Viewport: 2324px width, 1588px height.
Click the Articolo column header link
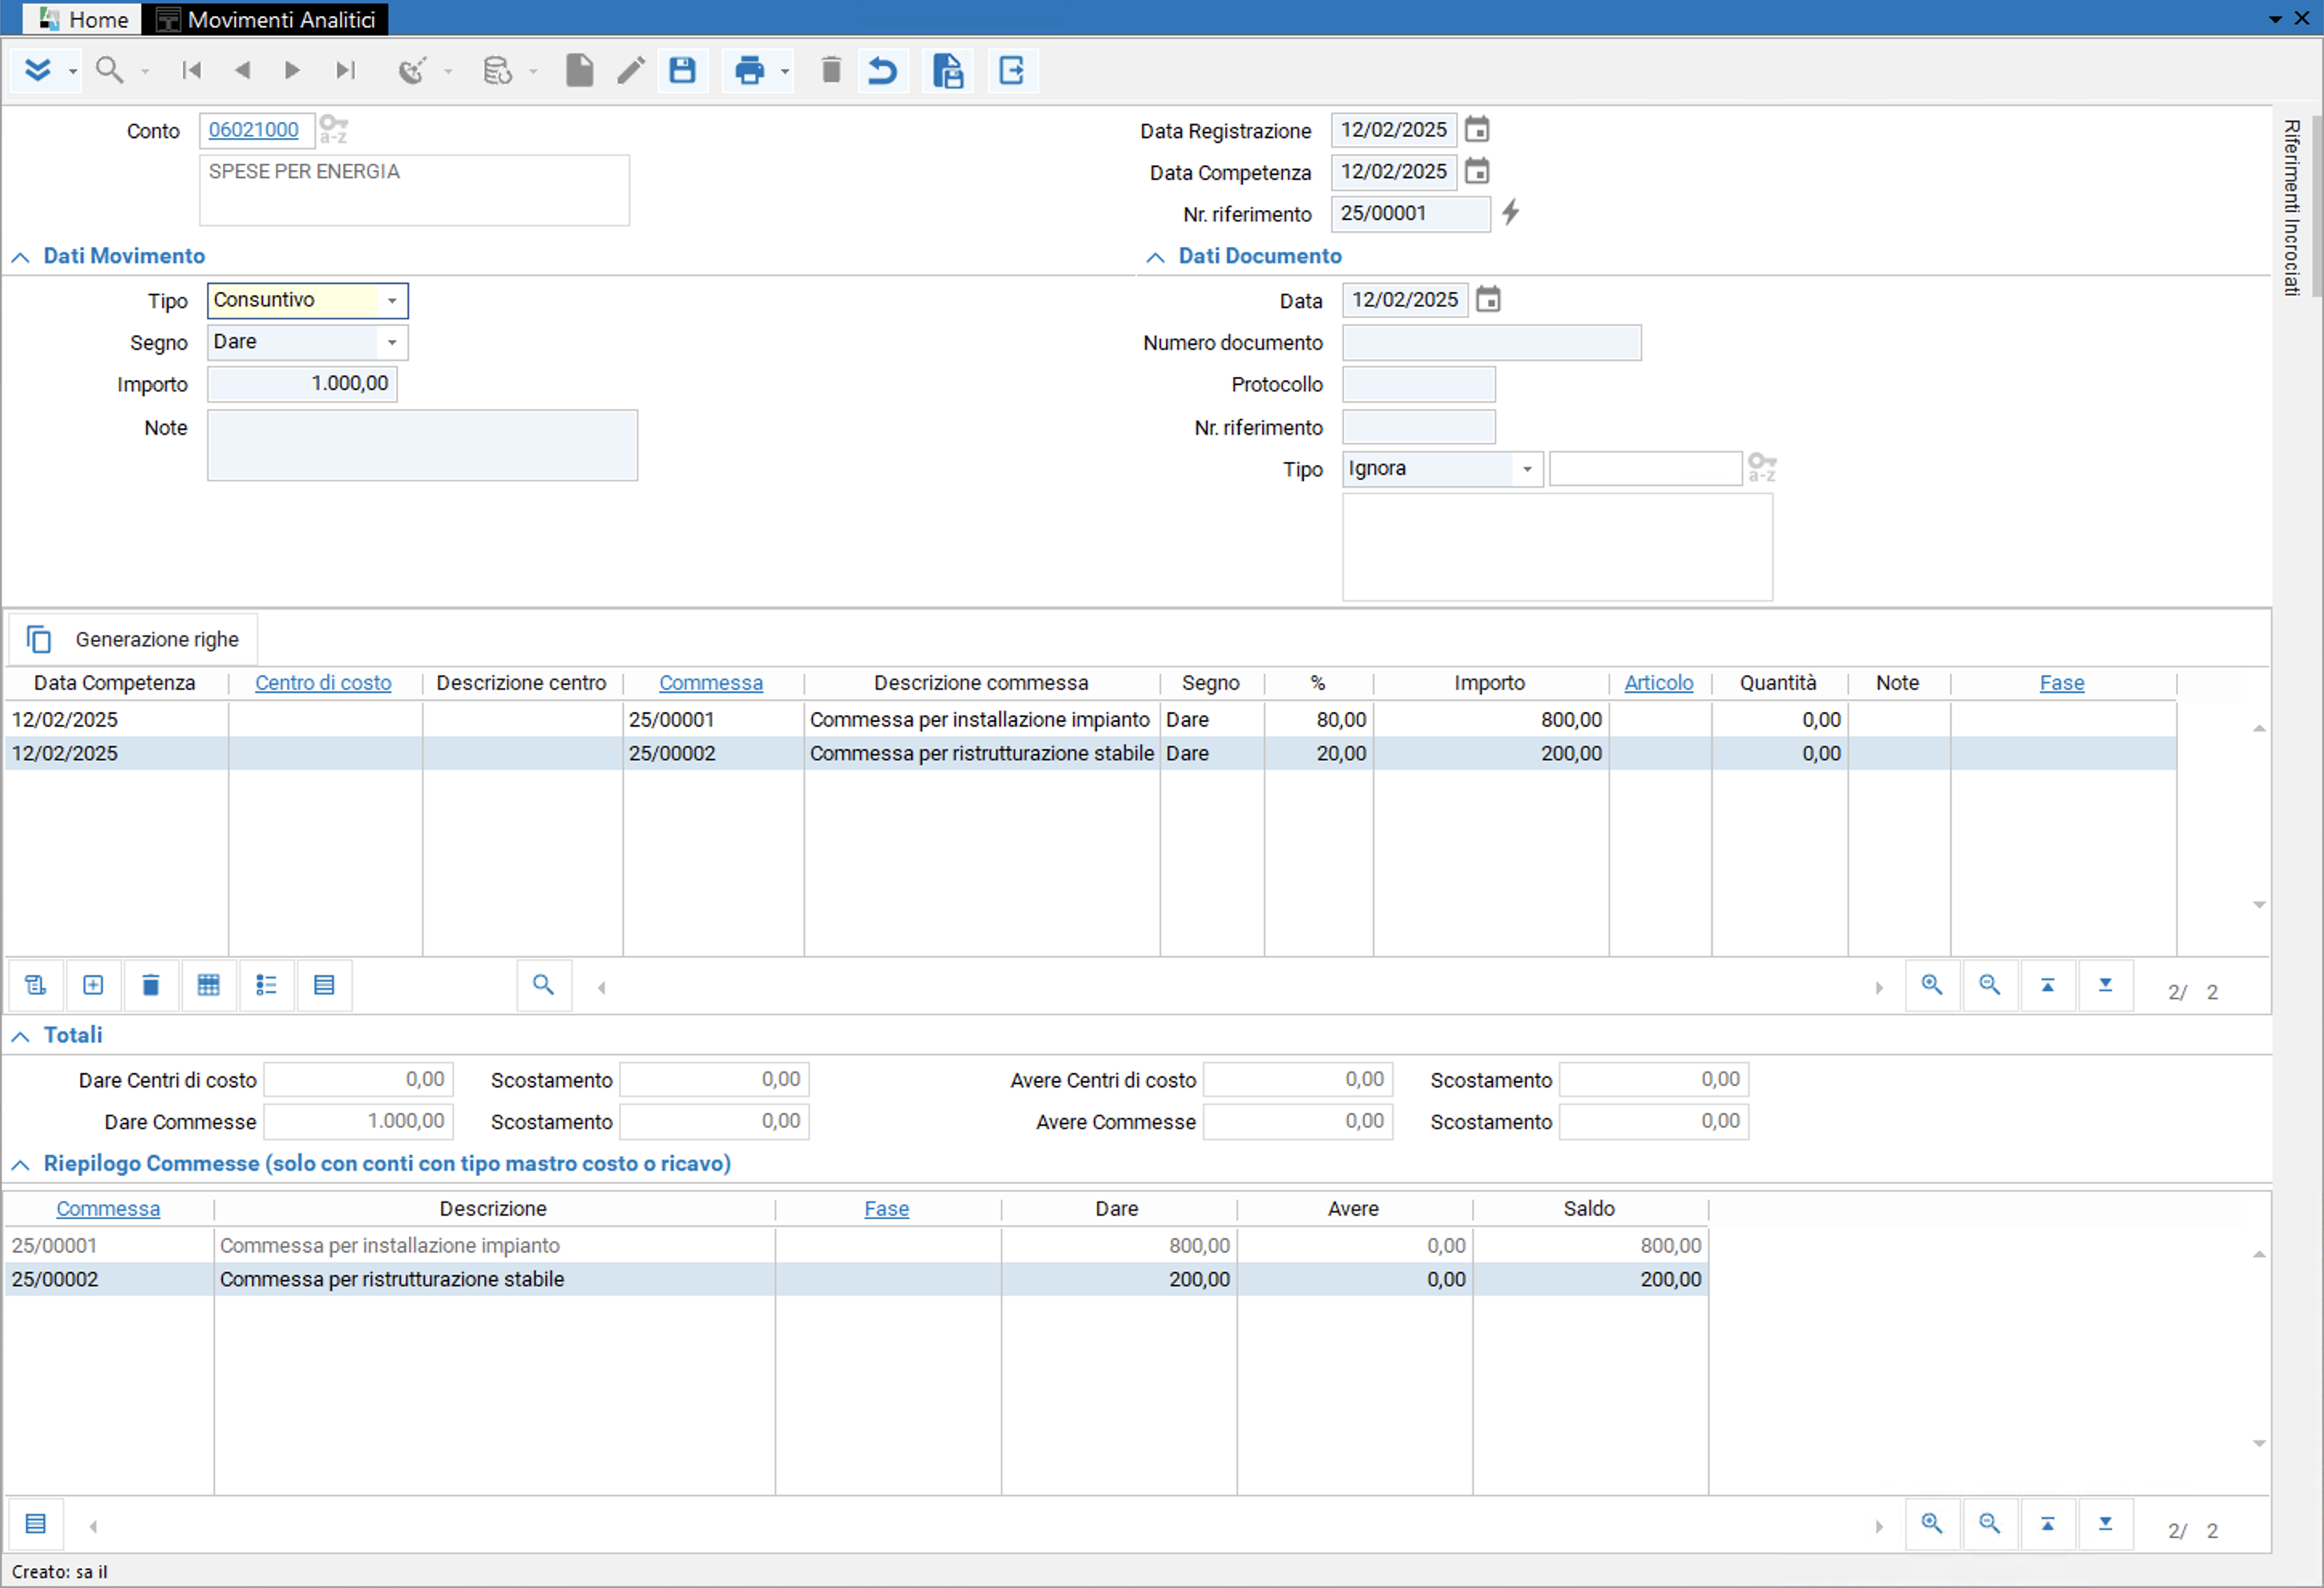[1659, 683]
